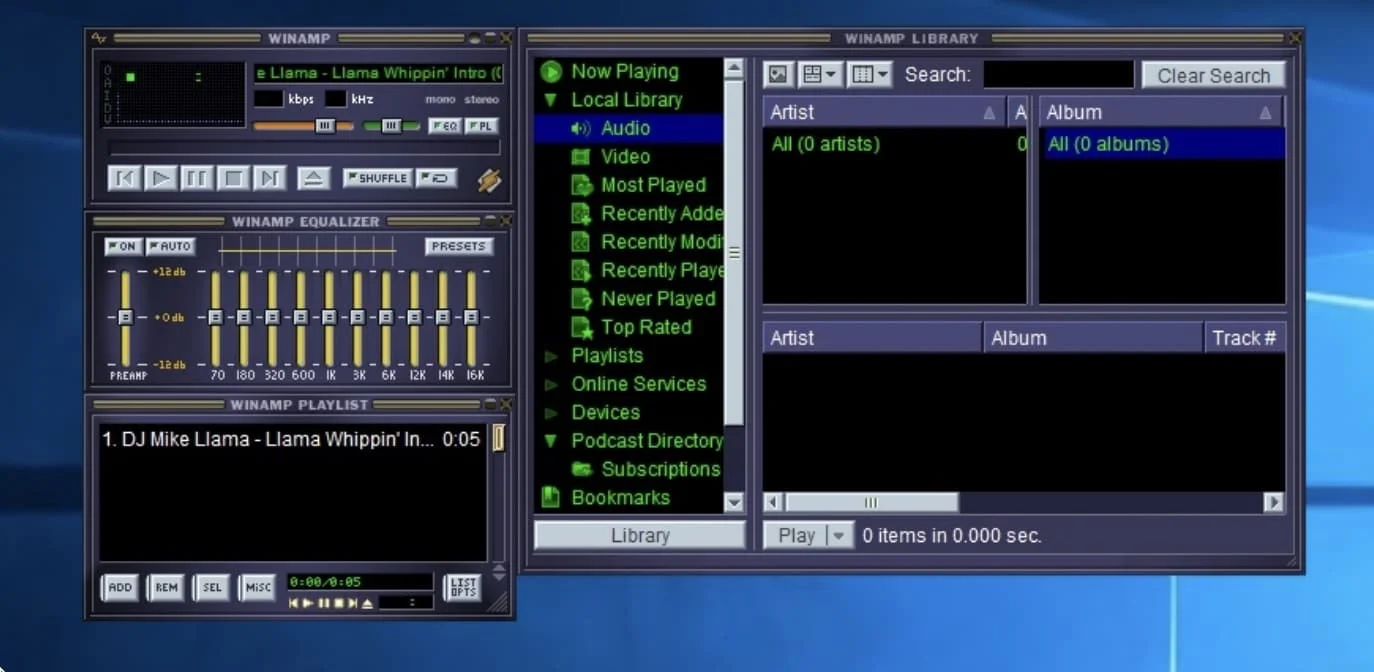Screen dimensions: 1374x672
Task: Click DJ Mike Llama track in playlist
Action: (x=291, y=439)
